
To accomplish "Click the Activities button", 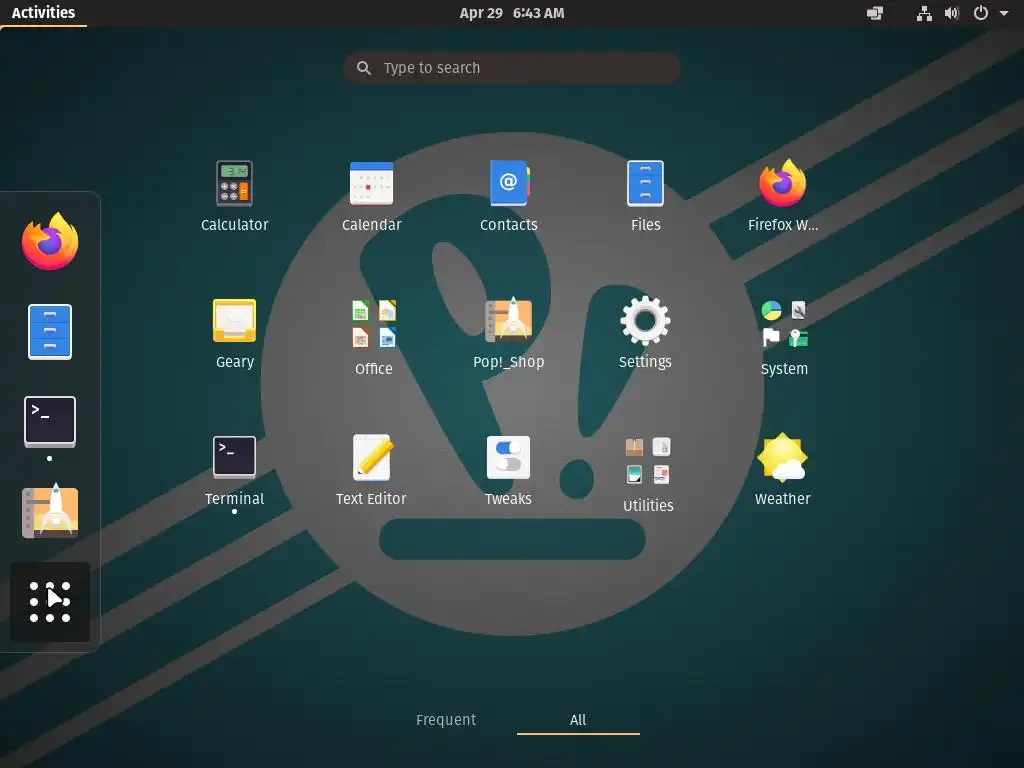I will 43,13.
